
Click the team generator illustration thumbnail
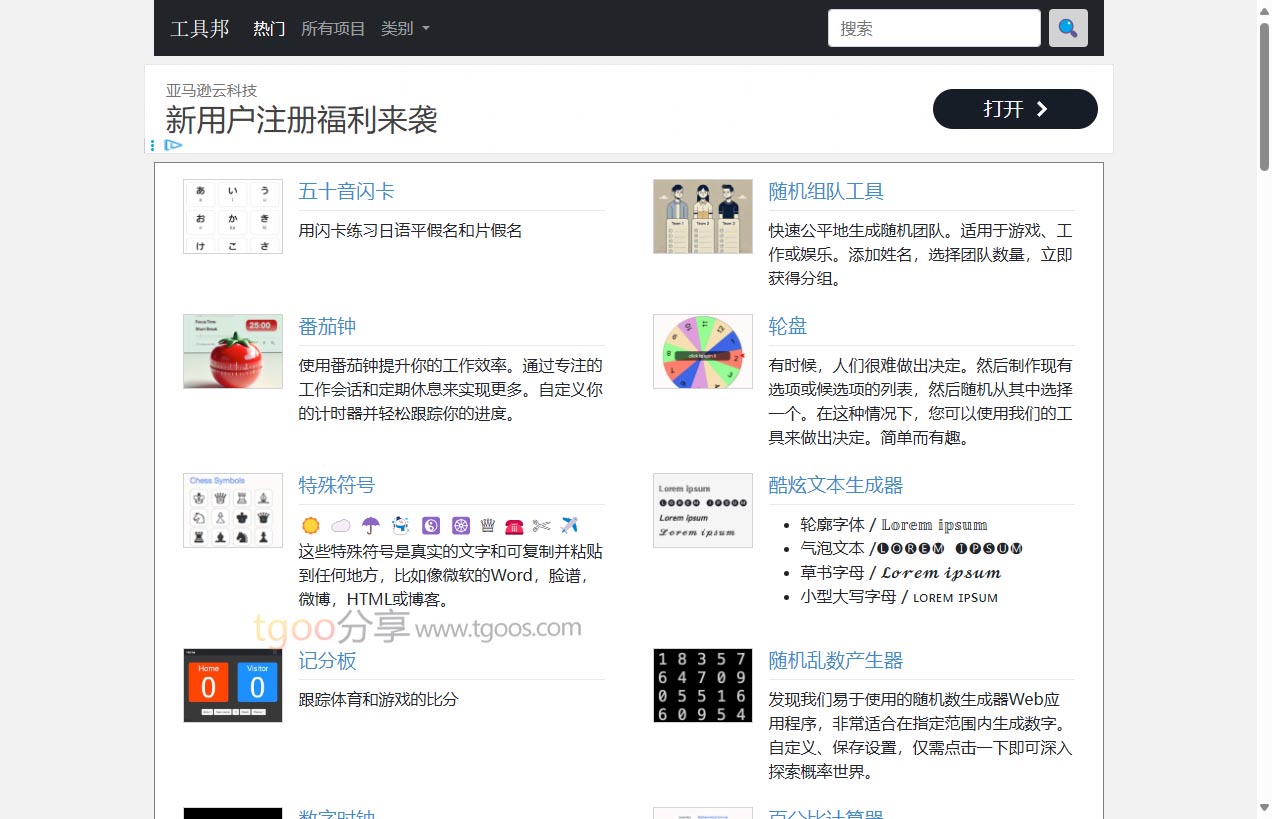702,216
